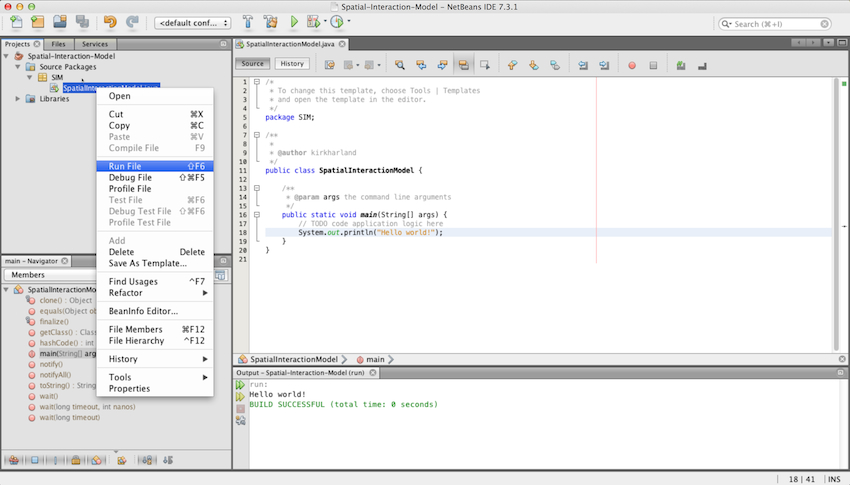Click the Uncomment editor toolbar icon
Image resolution: width=850 pixels, height=485 pixels.
coord(702,66)
